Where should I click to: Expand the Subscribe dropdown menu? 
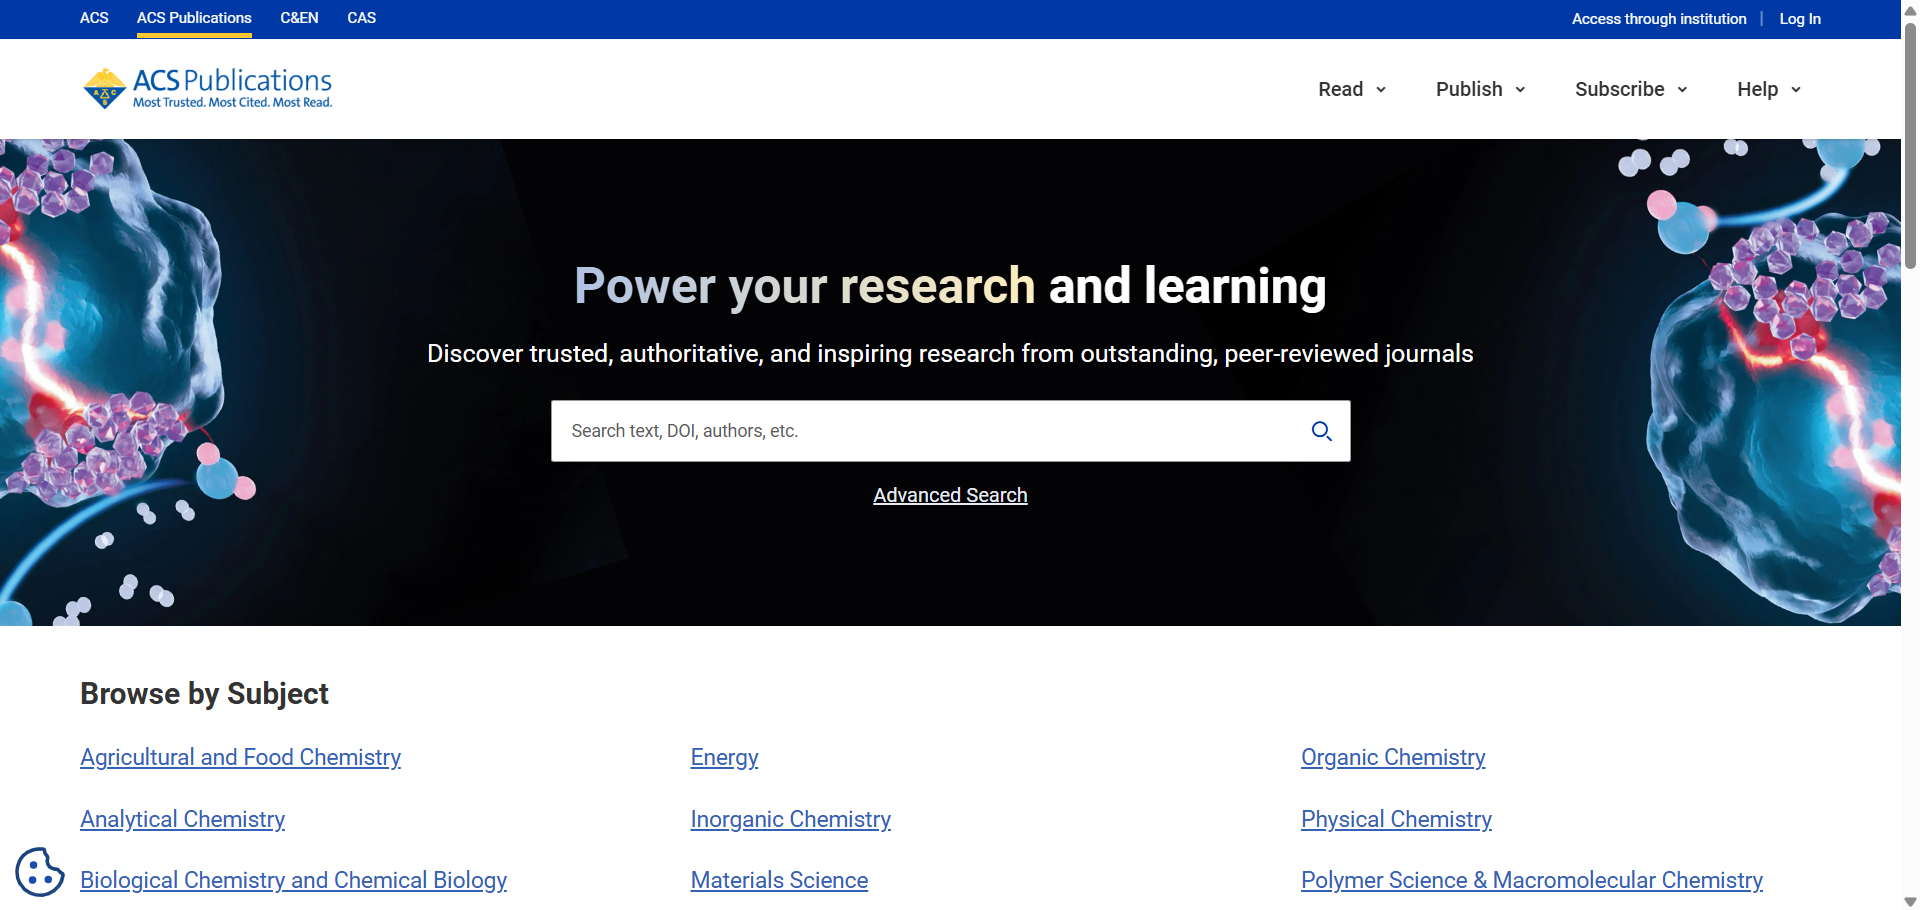pos(1631,89)
